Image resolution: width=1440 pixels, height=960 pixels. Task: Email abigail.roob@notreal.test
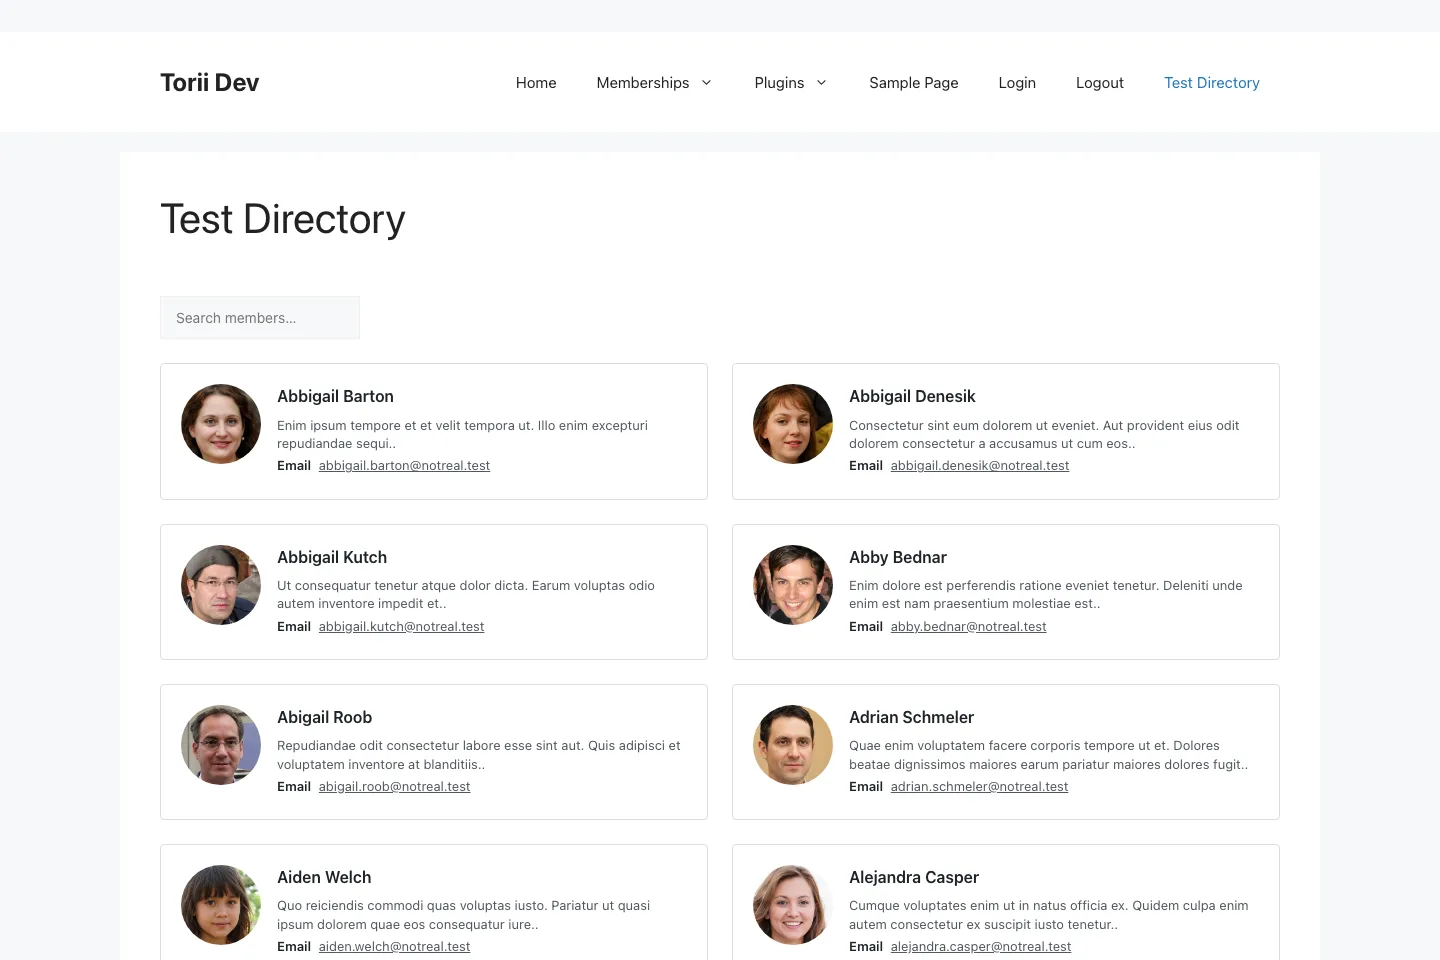click(x=394, y=787)
